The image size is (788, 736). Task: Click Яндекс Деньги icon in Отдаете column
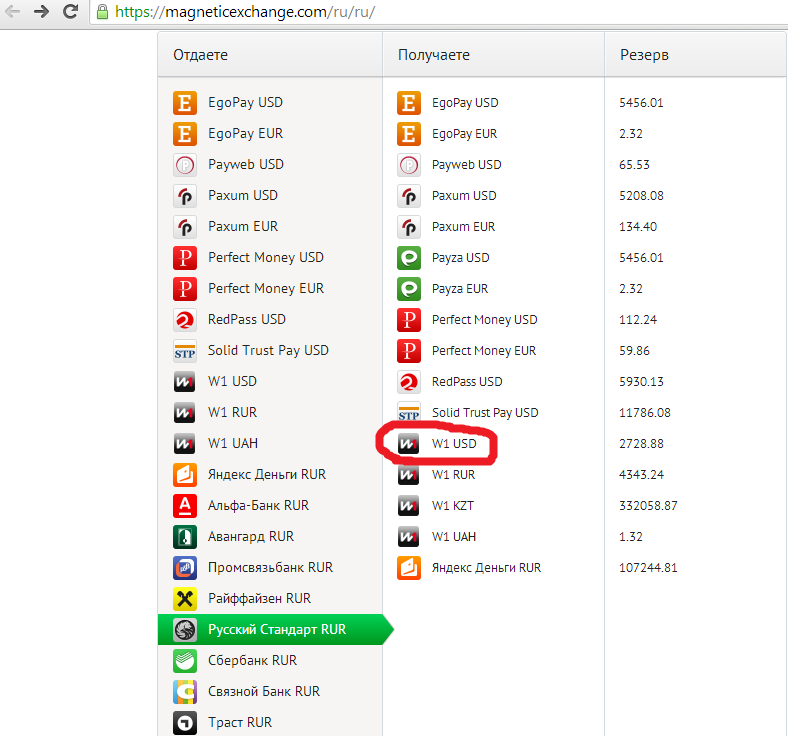[x=185, y=475]
